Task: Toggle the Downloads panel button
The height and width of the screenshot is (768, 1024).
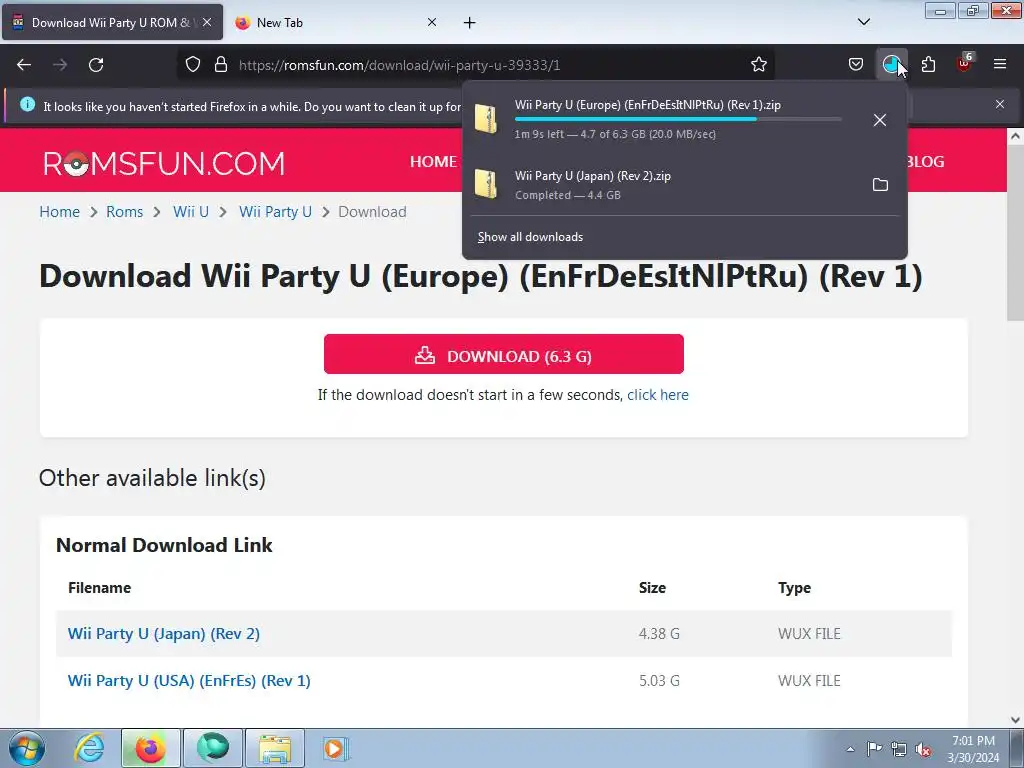Action: 891,65
